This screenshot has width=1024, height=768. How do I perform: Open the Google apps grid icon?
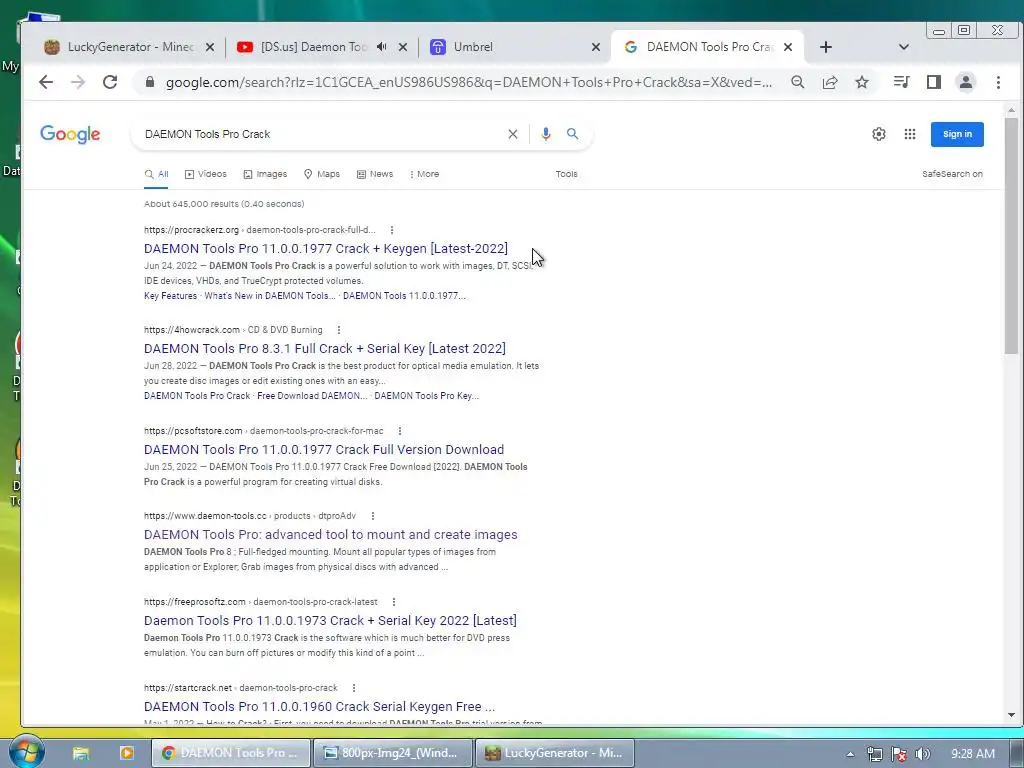[910, 134]
